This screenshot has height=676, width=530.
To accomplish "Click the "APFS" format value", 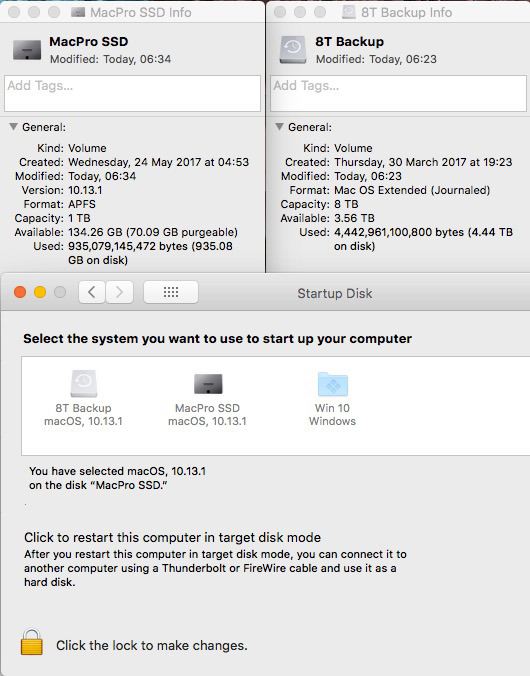I will point(82,204).
